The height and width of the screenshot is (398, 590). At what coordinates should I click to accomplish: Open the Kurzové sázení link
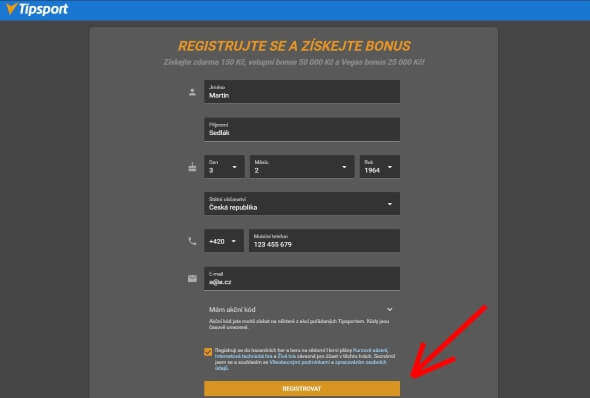370,350
